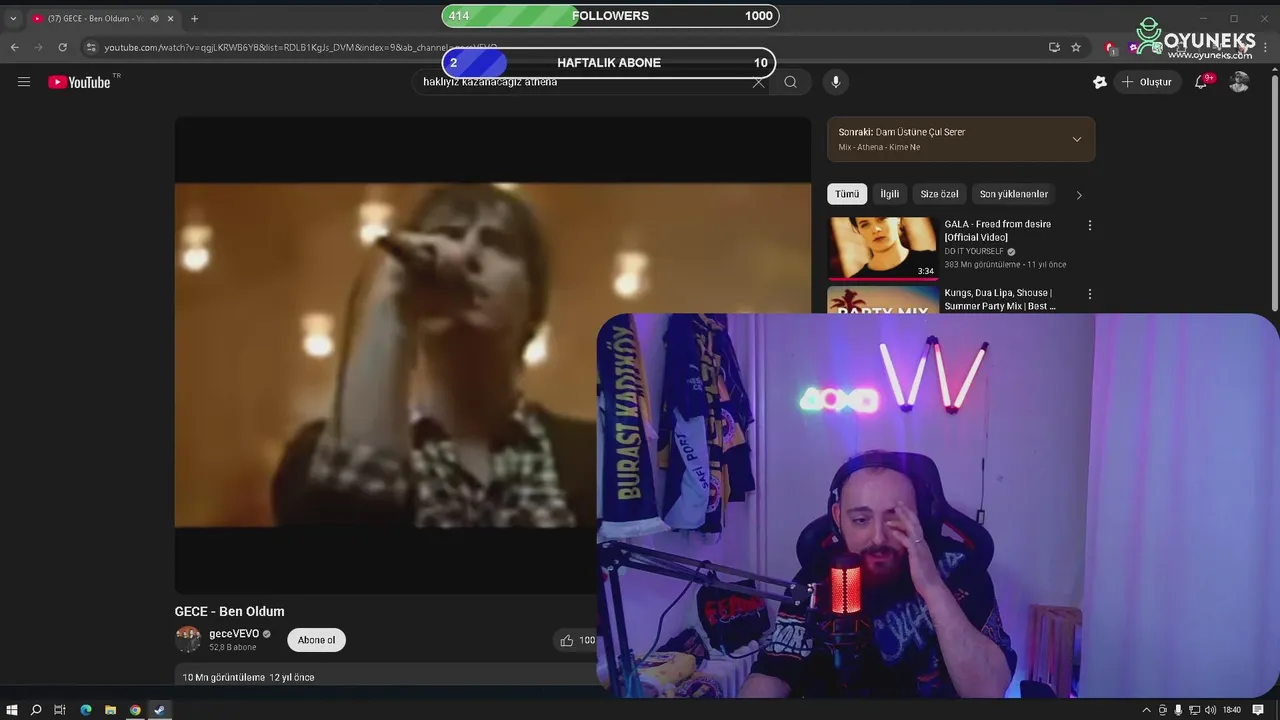1280x720 pixels.
Task: Select the İlgili filter chip
Action: [889, 194]
